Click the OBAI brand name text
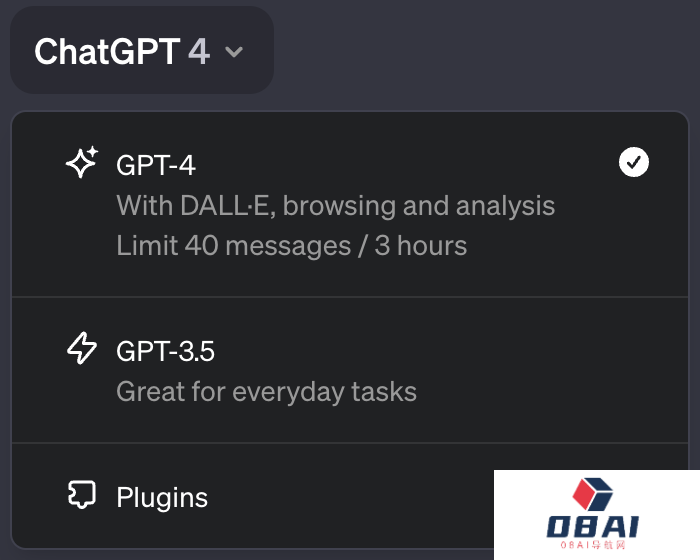The image size is (700, 560). 592,527
